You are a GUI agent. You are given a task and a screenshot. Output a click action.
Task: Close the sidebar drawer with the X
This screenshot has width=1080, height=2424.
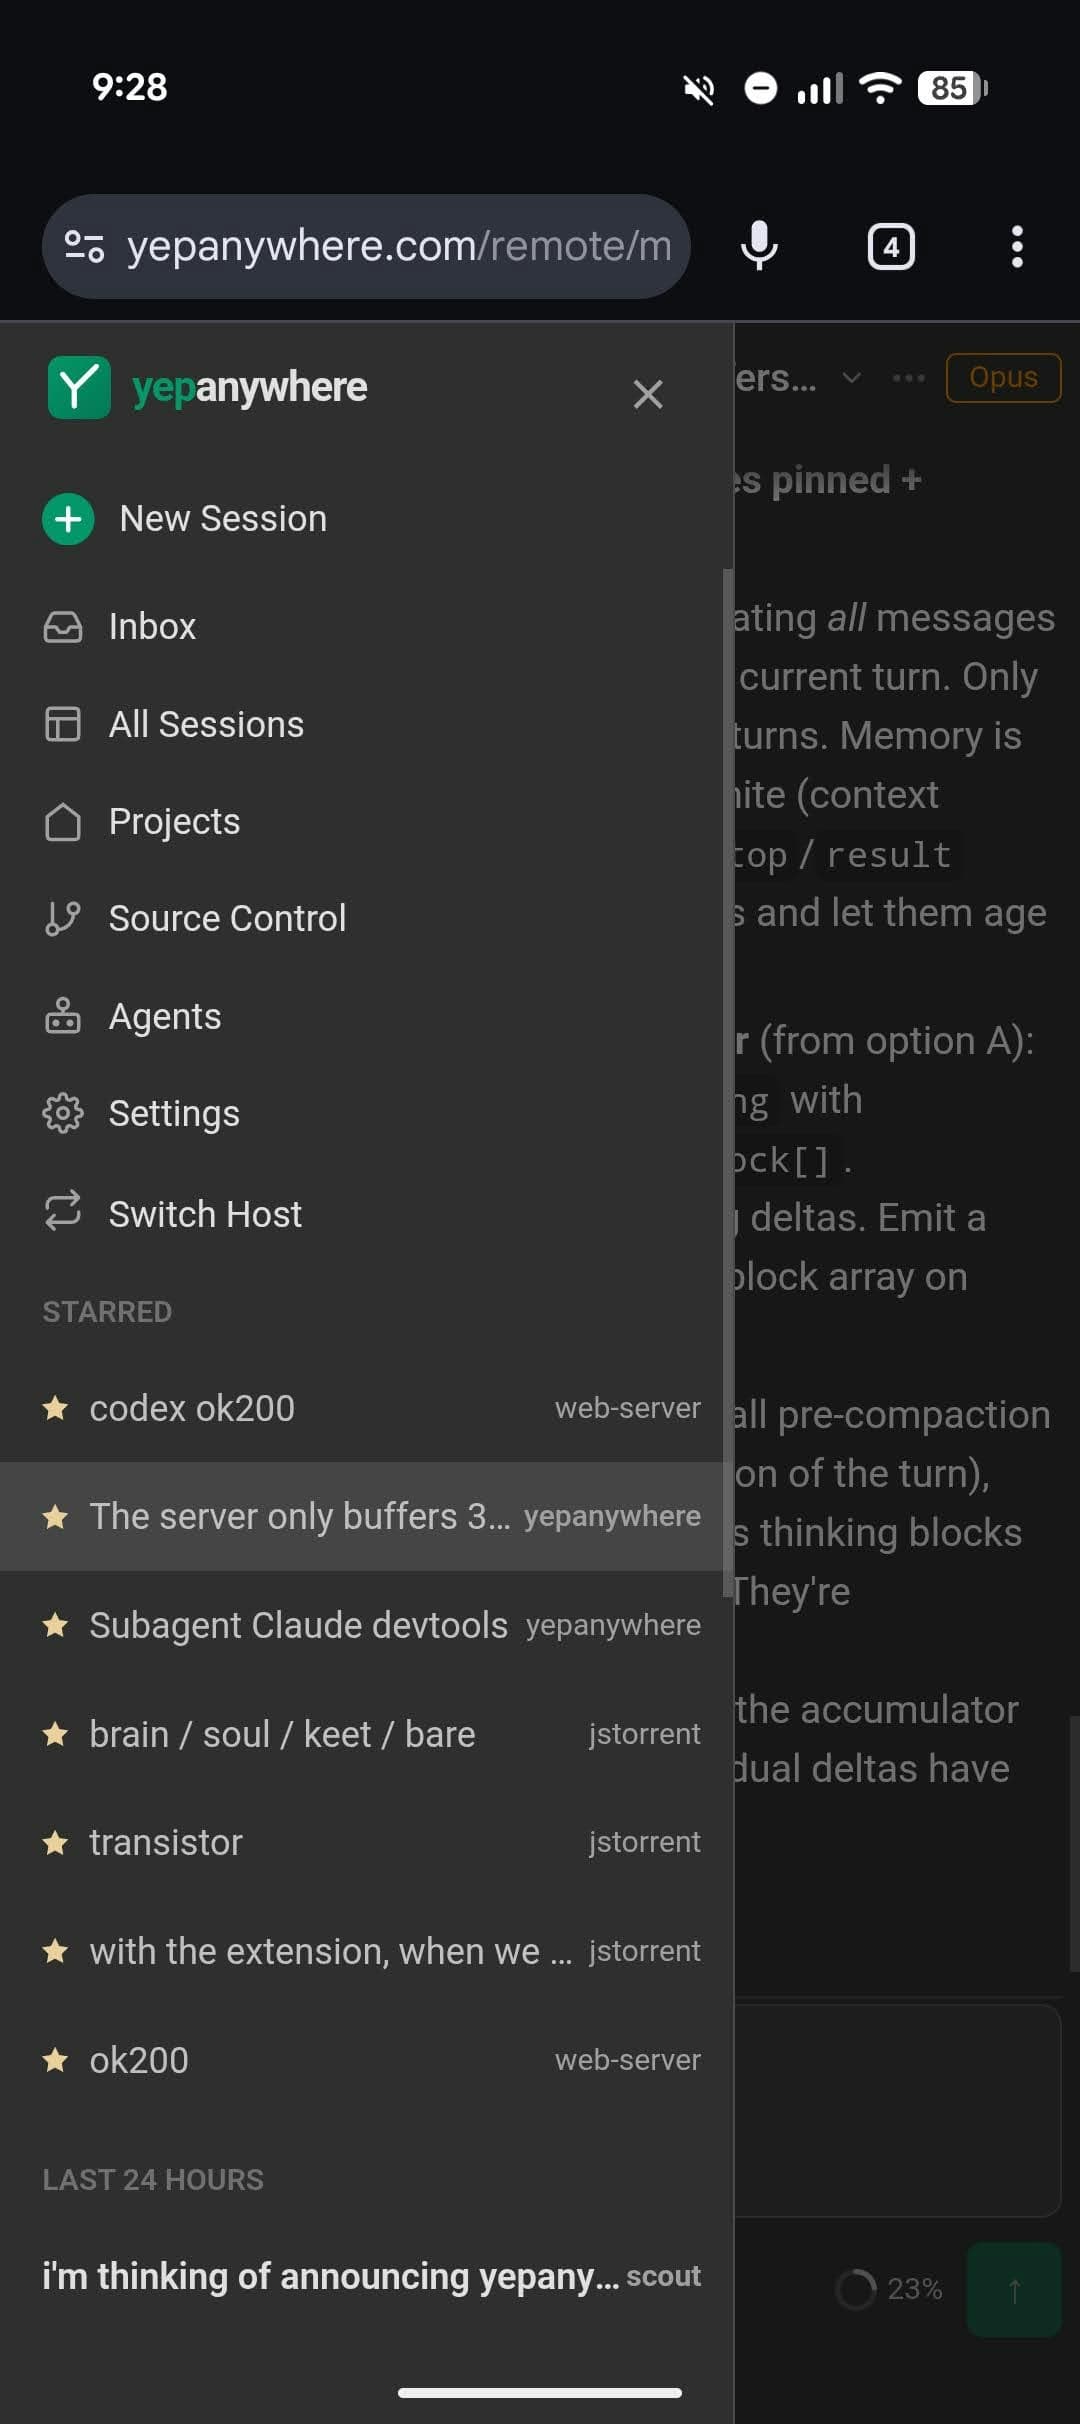(x=648, y=394)
